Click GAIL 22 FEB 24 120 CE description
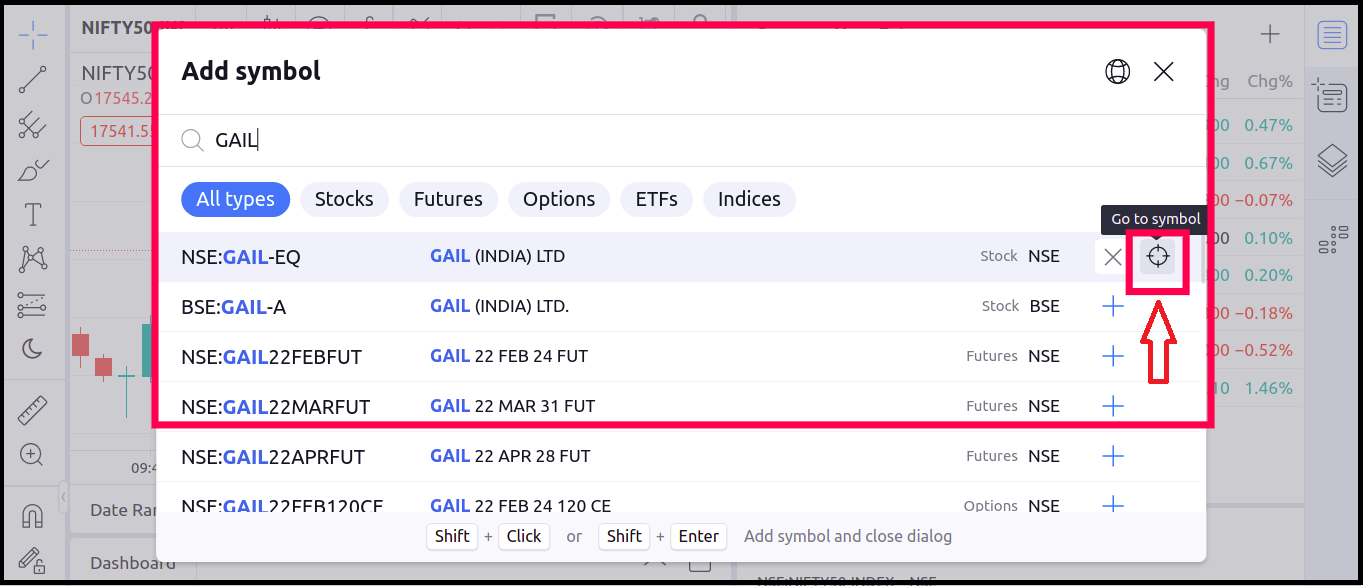The width and height of the screenshot is (1363, 586). click(520, 505)
